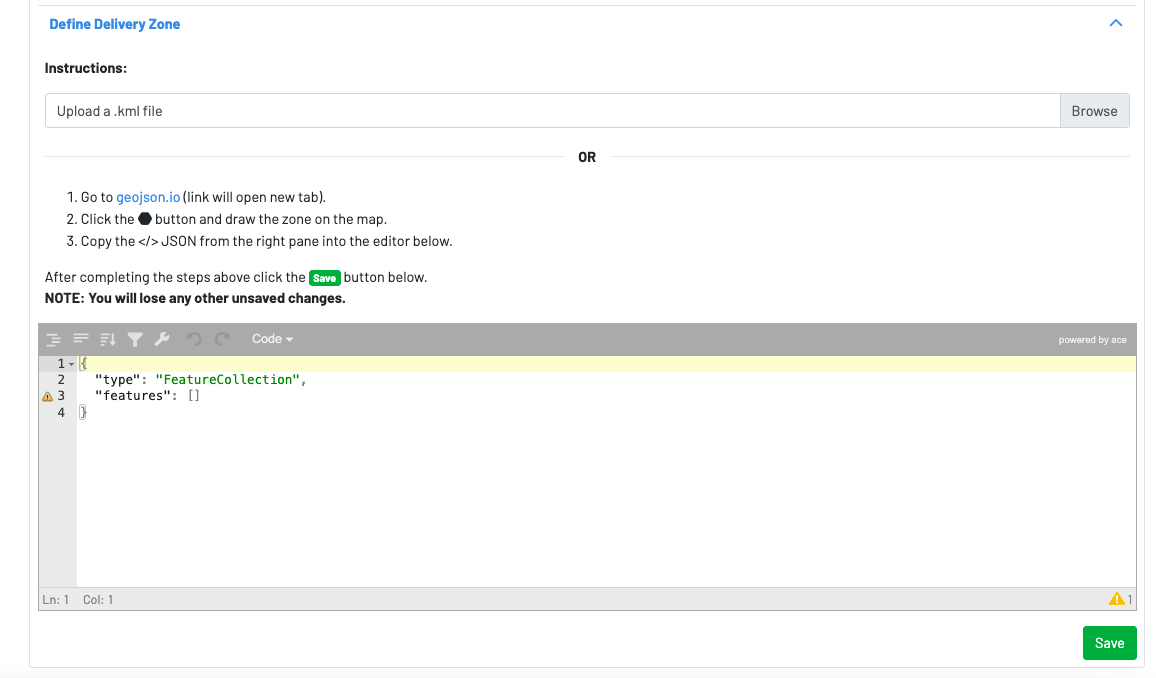The image size is (1156, 678).
Task: Collapse the Define Delivery Zone chevron
Action: [x=1116, y=23]
